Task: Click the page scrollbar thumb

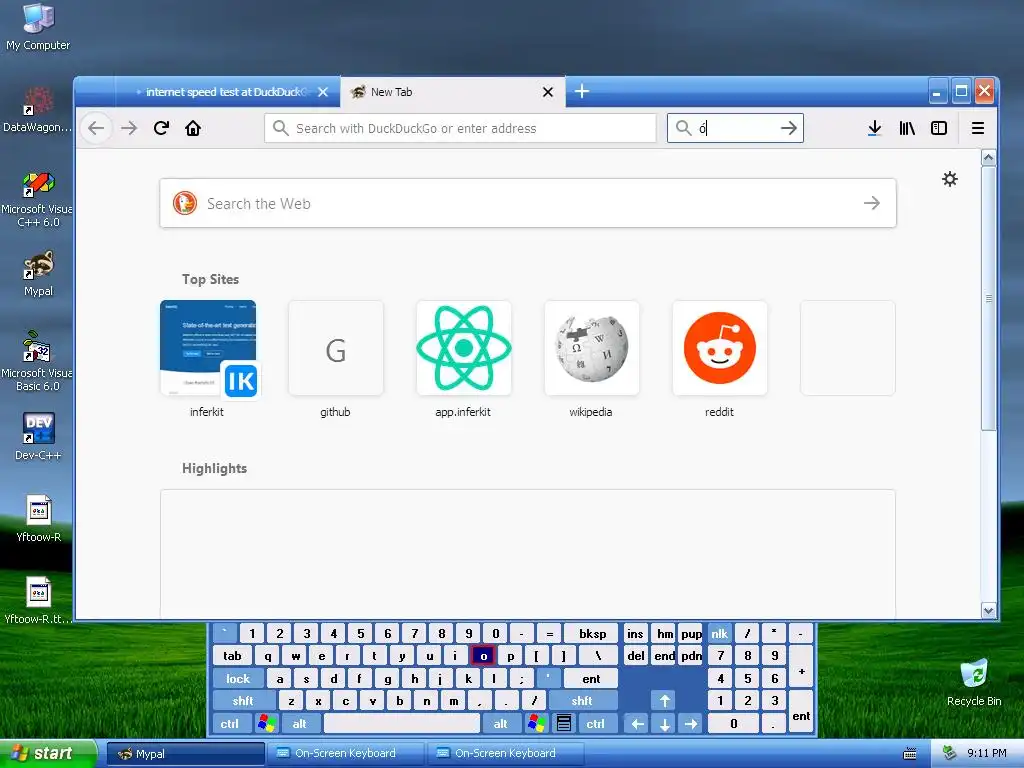Action: [989, 298]
